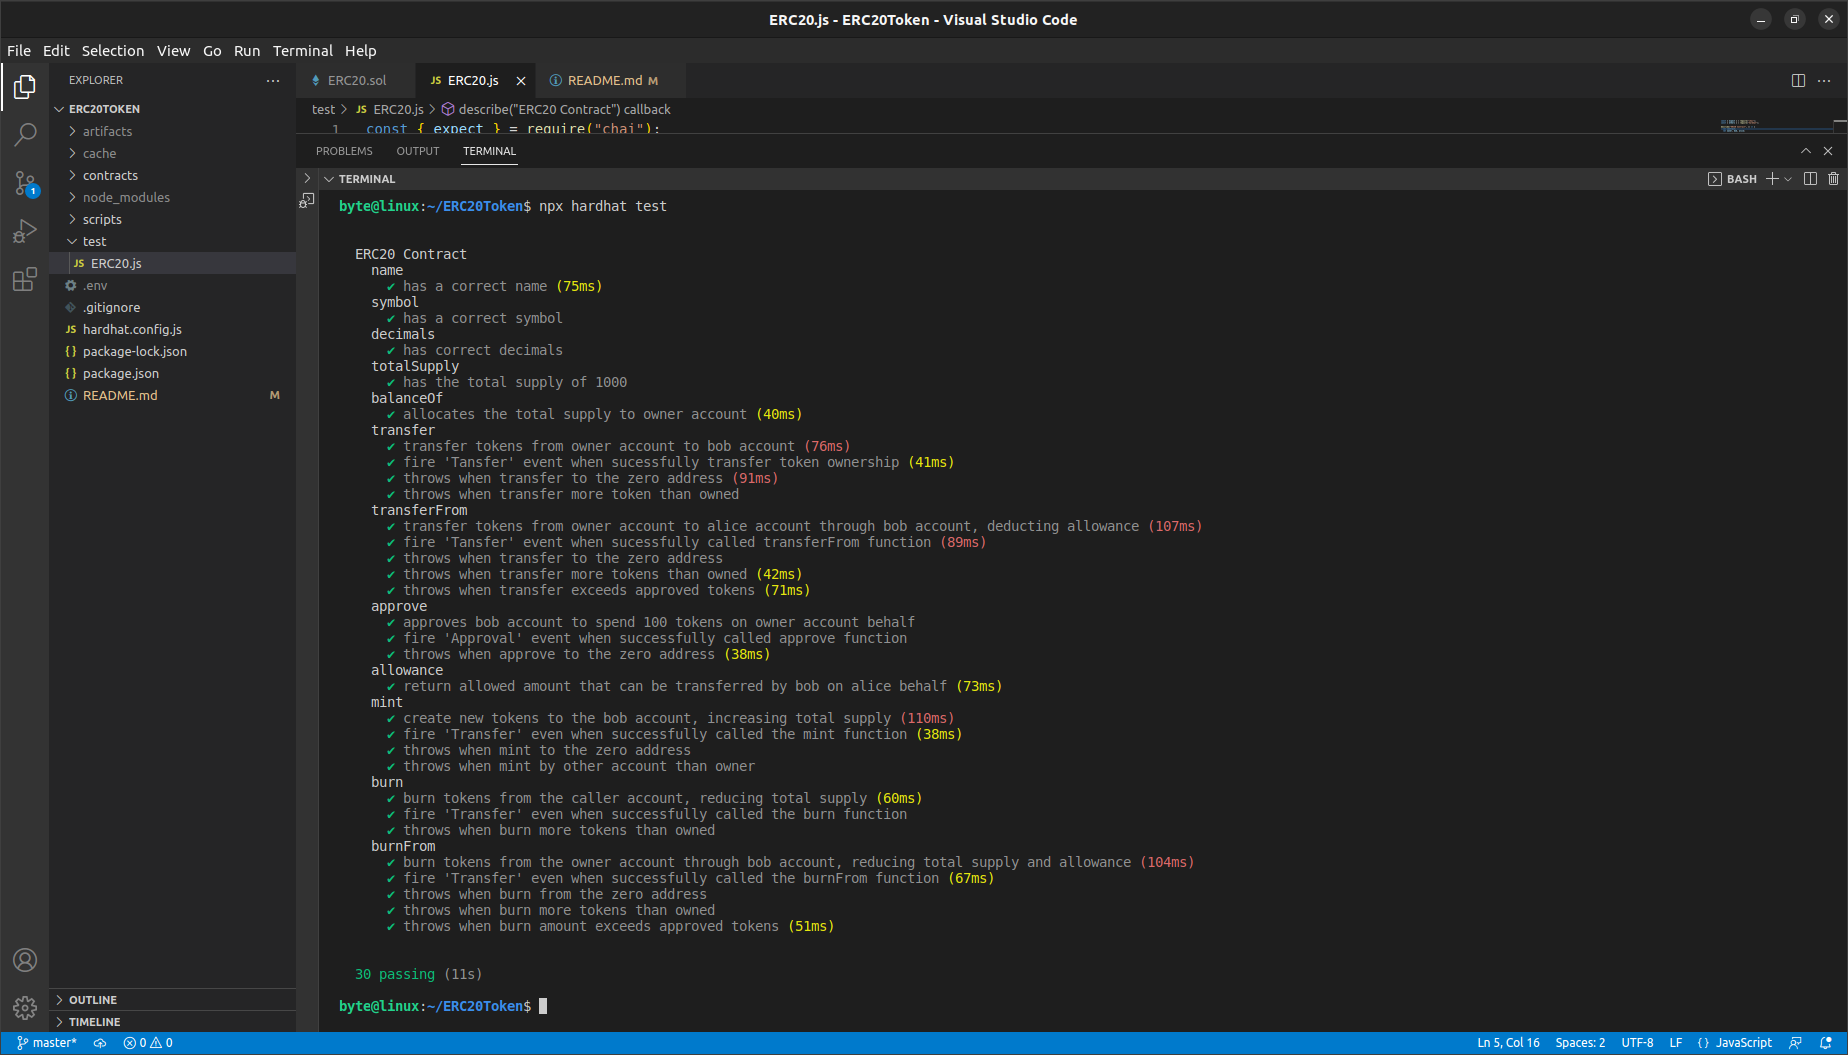Select the TERMINAL panel tab
The height and width of the screenshot is (1055, 1848).
pyautogui.click(x=489, y=151)
